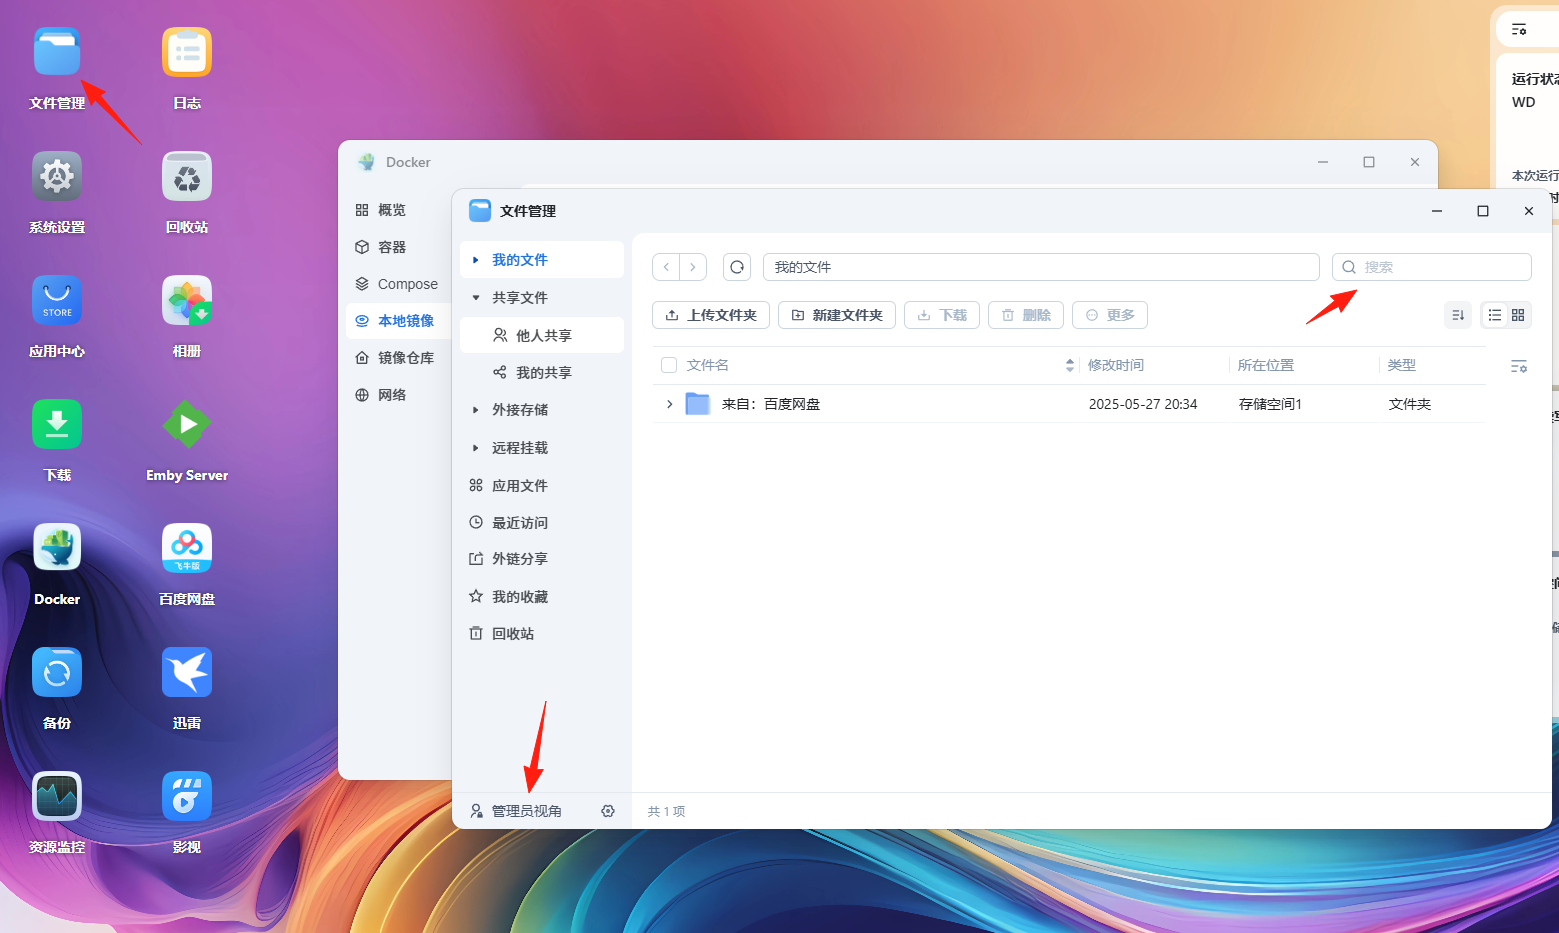Select 我的共享 in sidebar

point(542,373)
